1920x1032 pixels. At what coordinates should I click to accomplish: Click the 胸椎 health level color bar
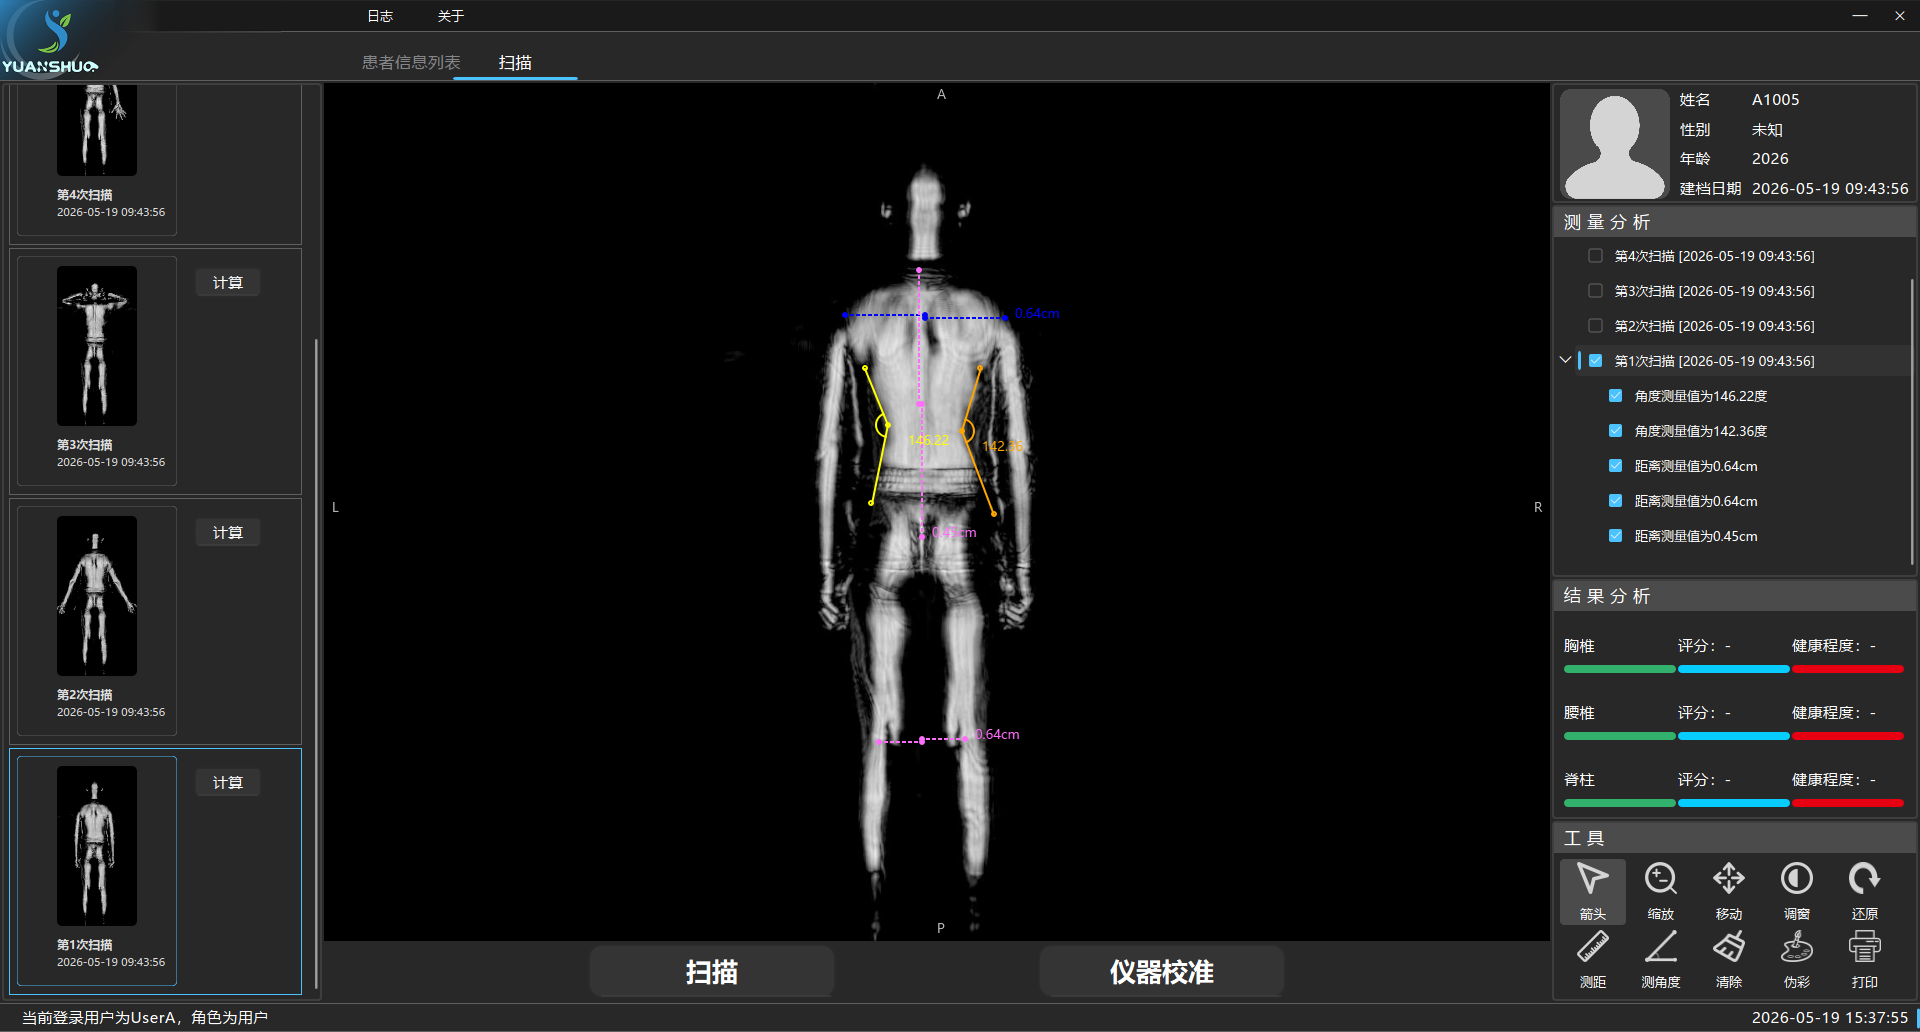pyautogui.click(x=1733, y=669)
